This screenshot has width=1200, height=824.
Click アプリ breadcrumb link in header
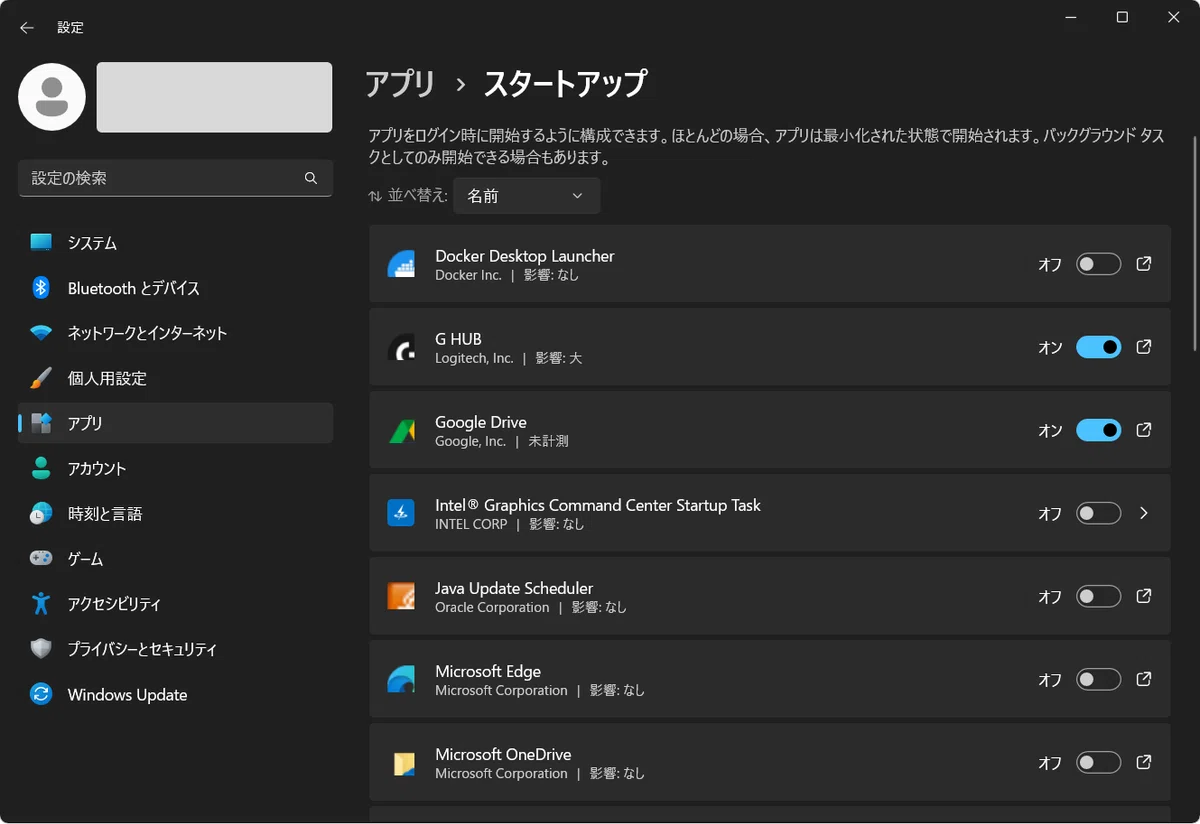[400, 84]
